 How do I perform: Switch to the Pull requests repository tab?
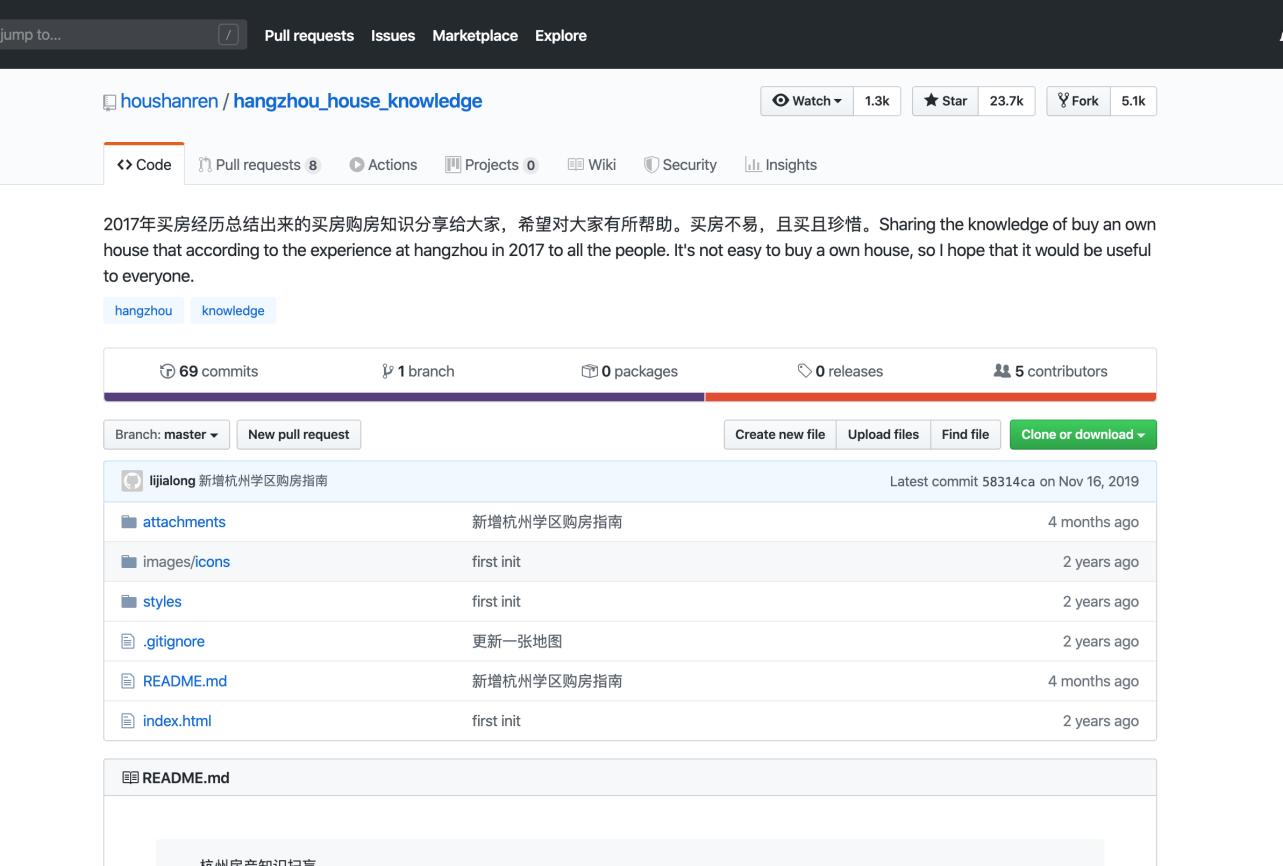[x=258, y=165]
